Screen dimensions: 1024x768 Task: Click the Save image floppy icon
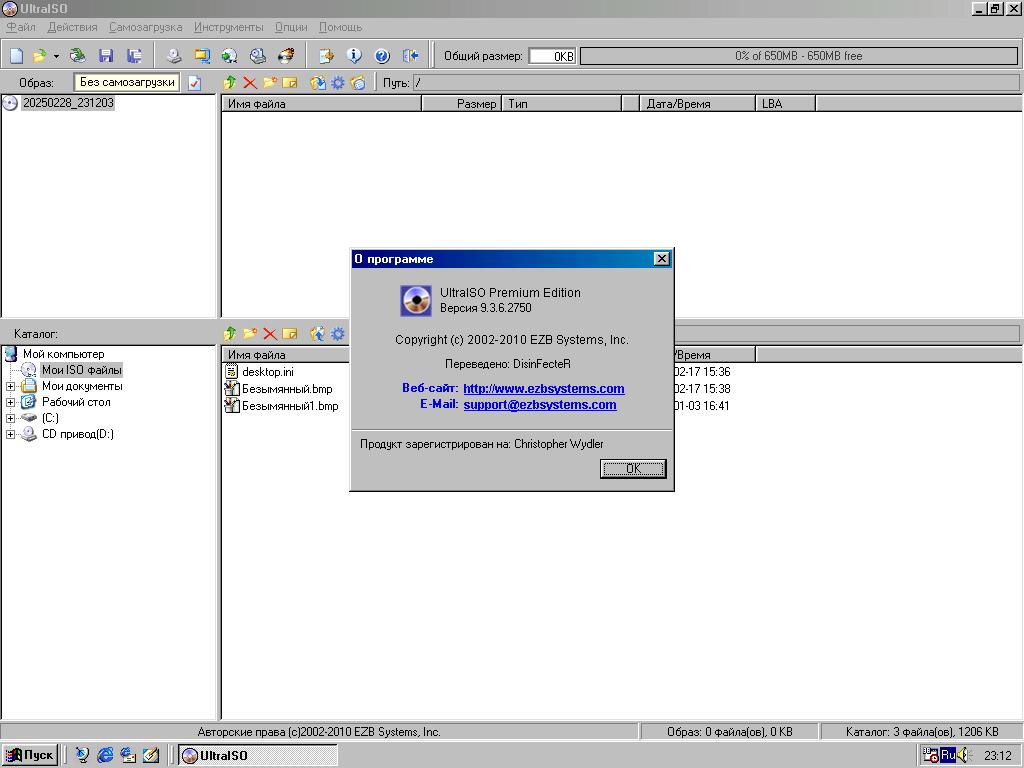[x=106, y=56]
